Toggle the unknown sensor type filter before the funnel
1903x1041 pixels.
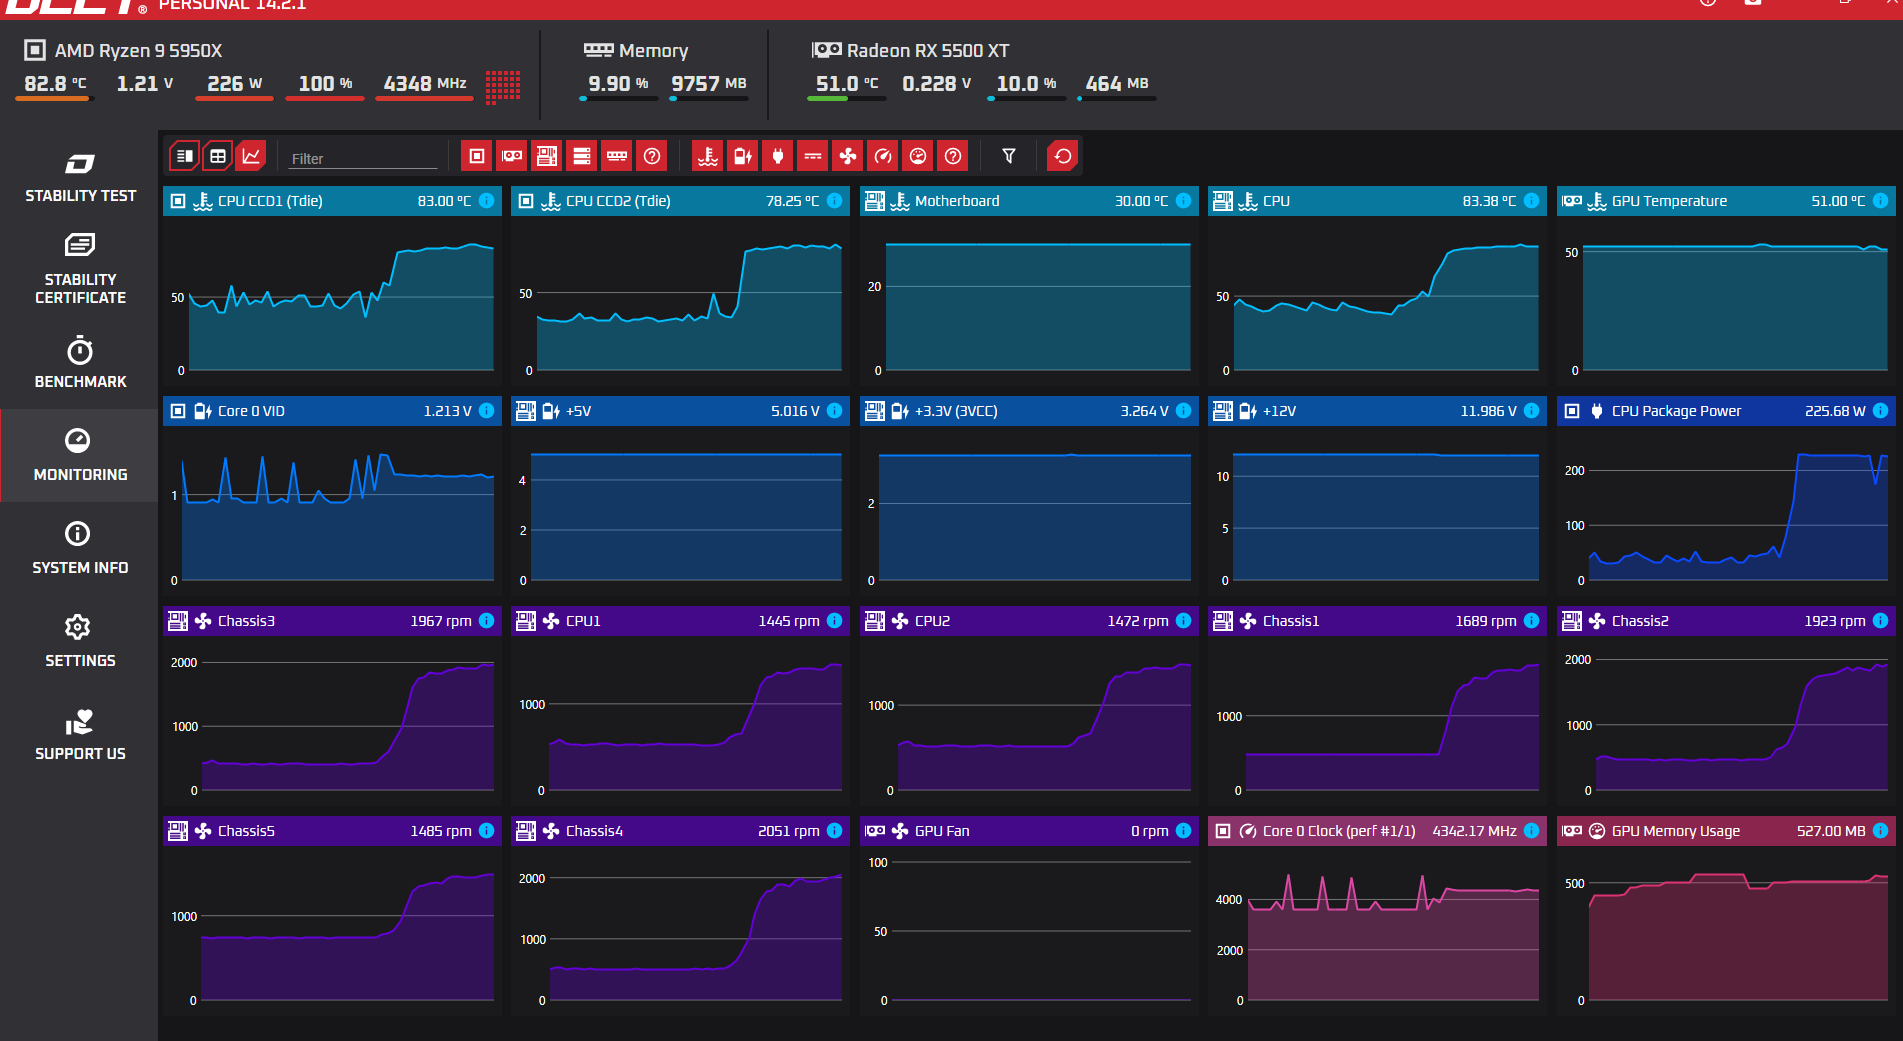click(x=953, y=156)
